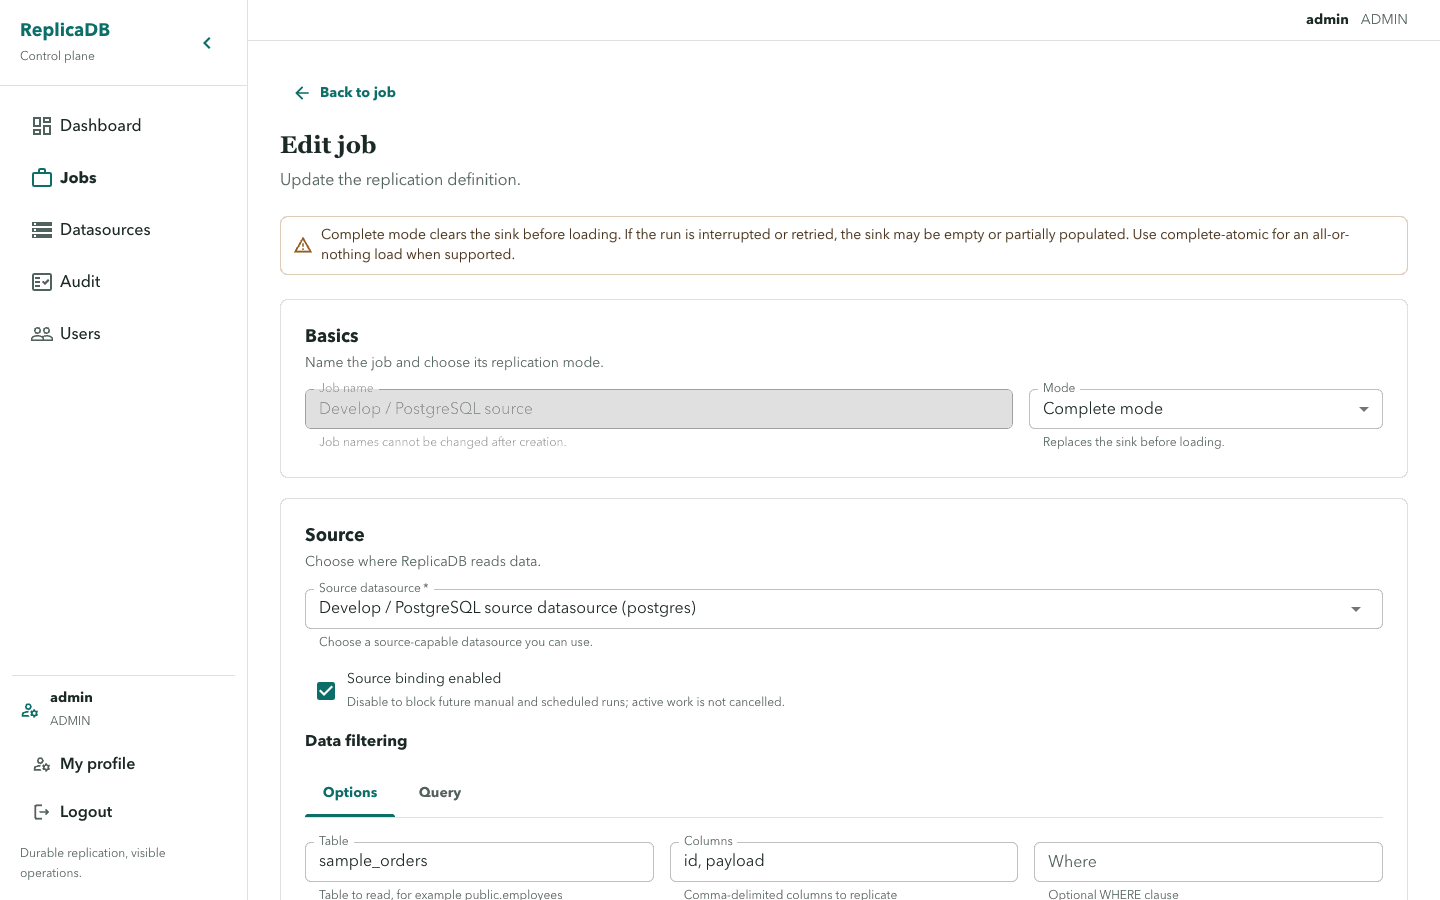The height and width of the screenshot is (900, 1440).
Task: Click the Jobs briefcase icon
Action: 42,178
